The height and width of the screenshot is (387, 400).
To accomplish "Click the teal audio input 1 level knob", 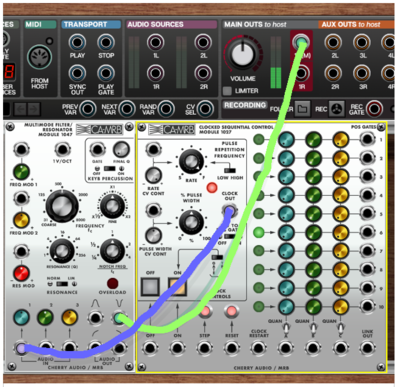I will click(x=21, y=317).
